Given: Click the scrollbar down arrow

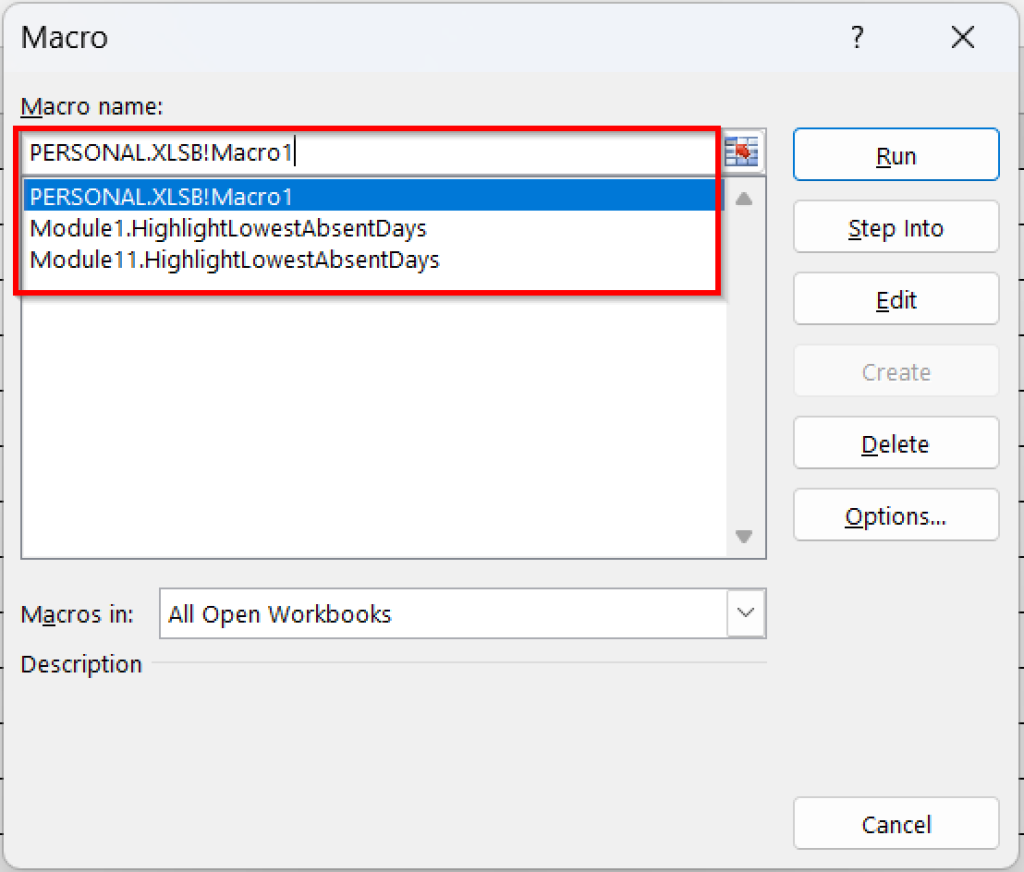Looking at the screenshot, I should coord(743,537).
